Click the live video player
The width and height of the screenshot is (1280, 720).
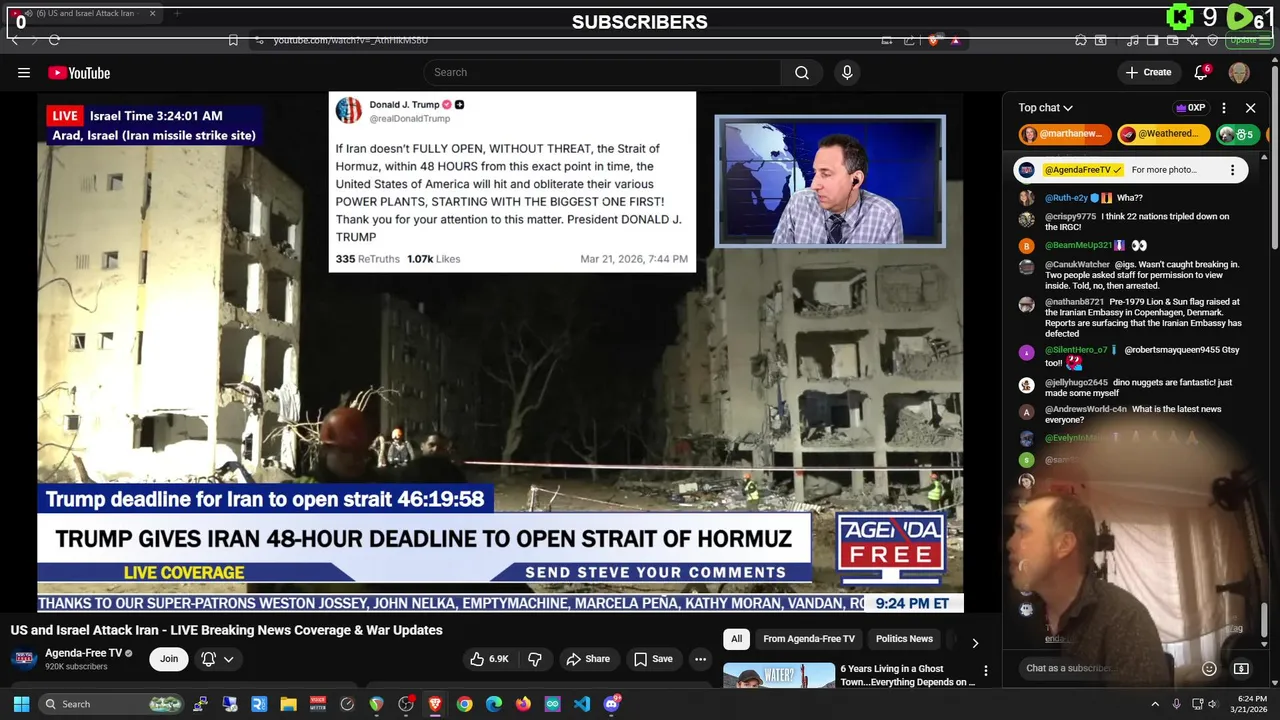coord(500,350)
